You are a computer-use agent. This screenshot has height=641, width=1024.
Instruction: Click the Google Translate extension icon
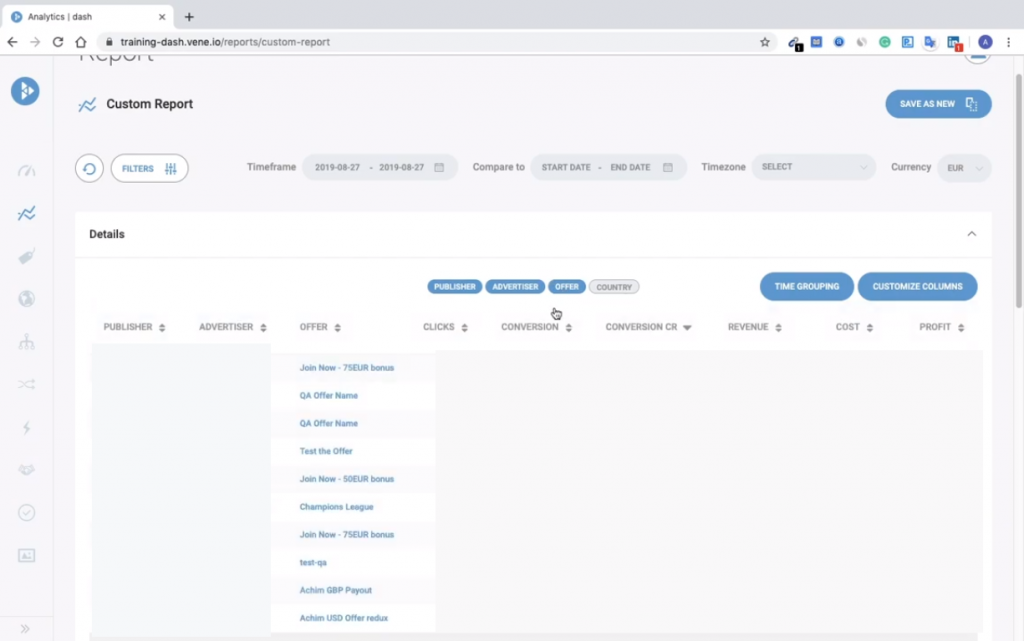pyautogui.click(x=930, y=42)
